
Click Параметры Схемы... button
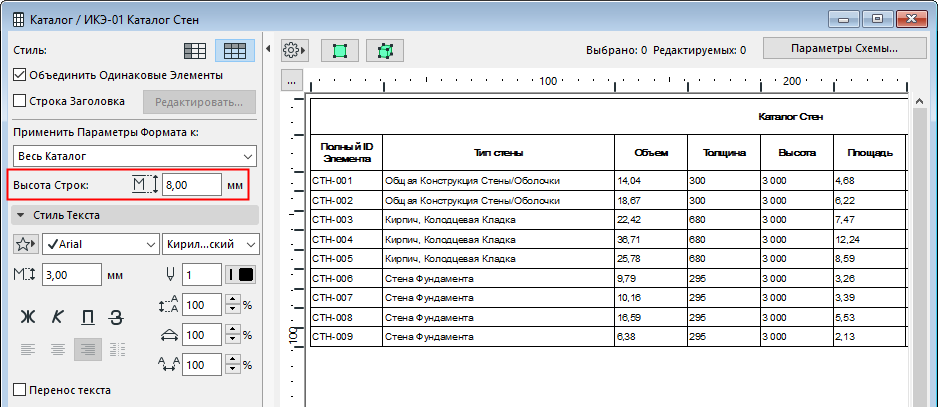844,48
